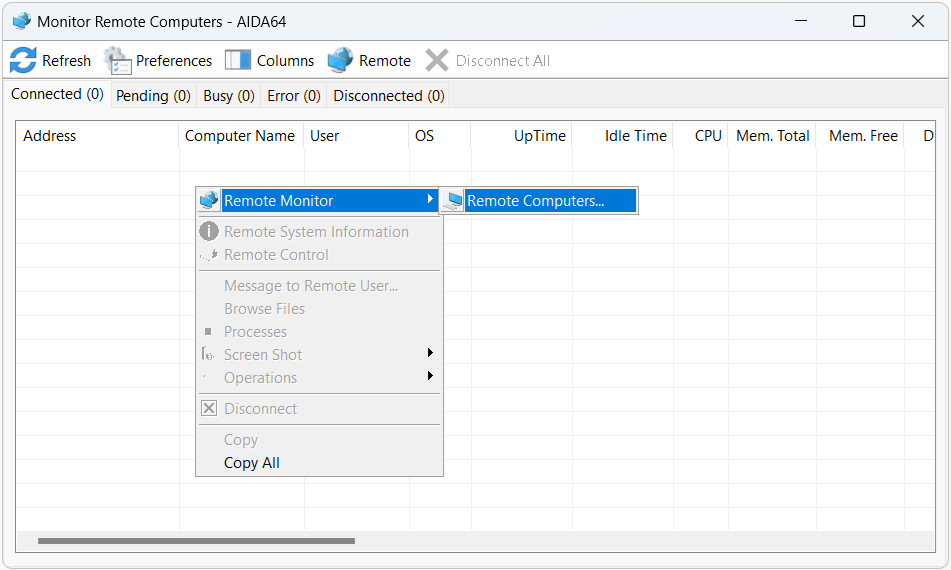Click the UpTime column header
951x570 pixels.
(539, 136)
